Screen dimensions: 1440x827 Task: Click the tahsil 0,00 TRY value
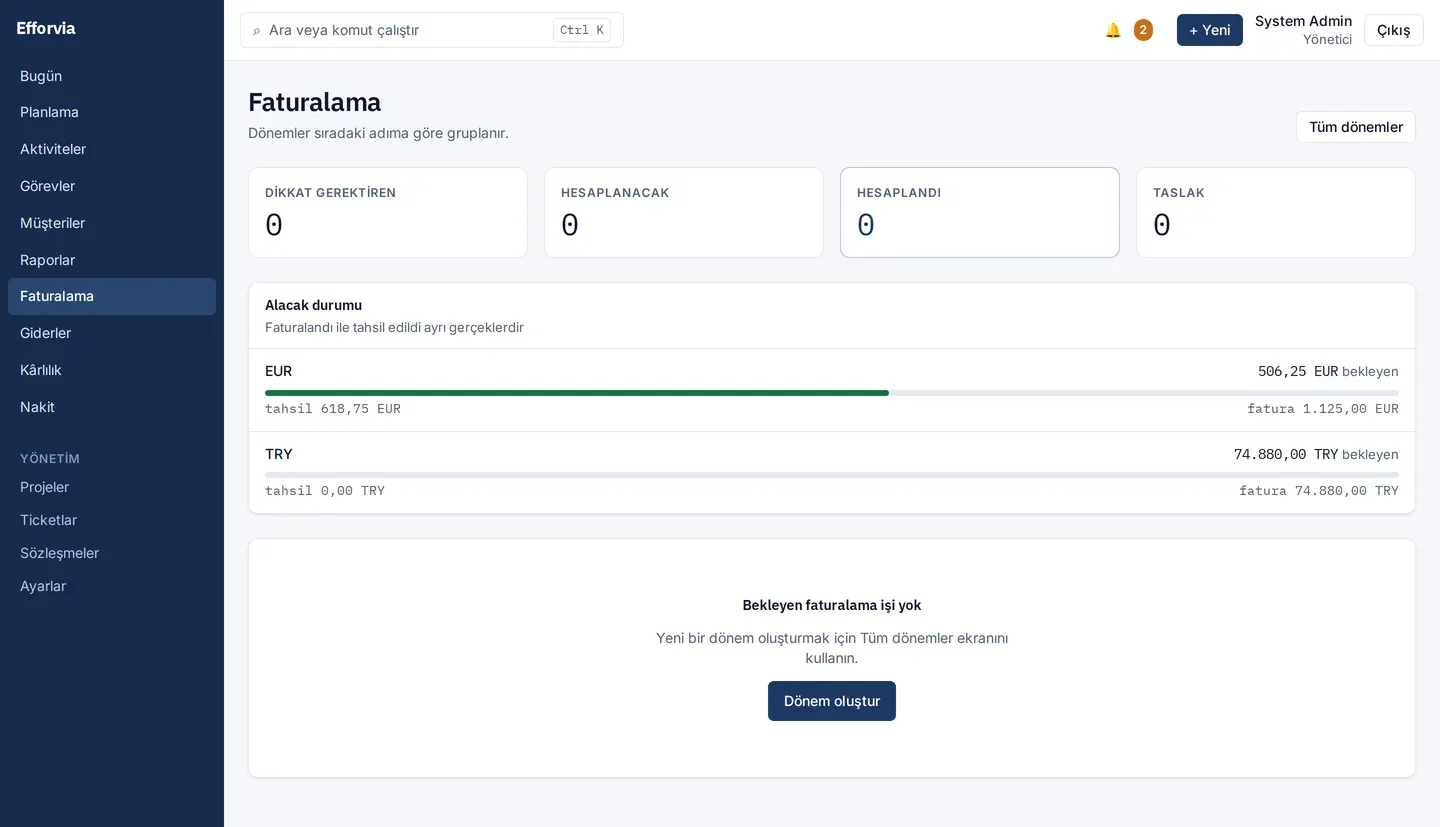325,491
